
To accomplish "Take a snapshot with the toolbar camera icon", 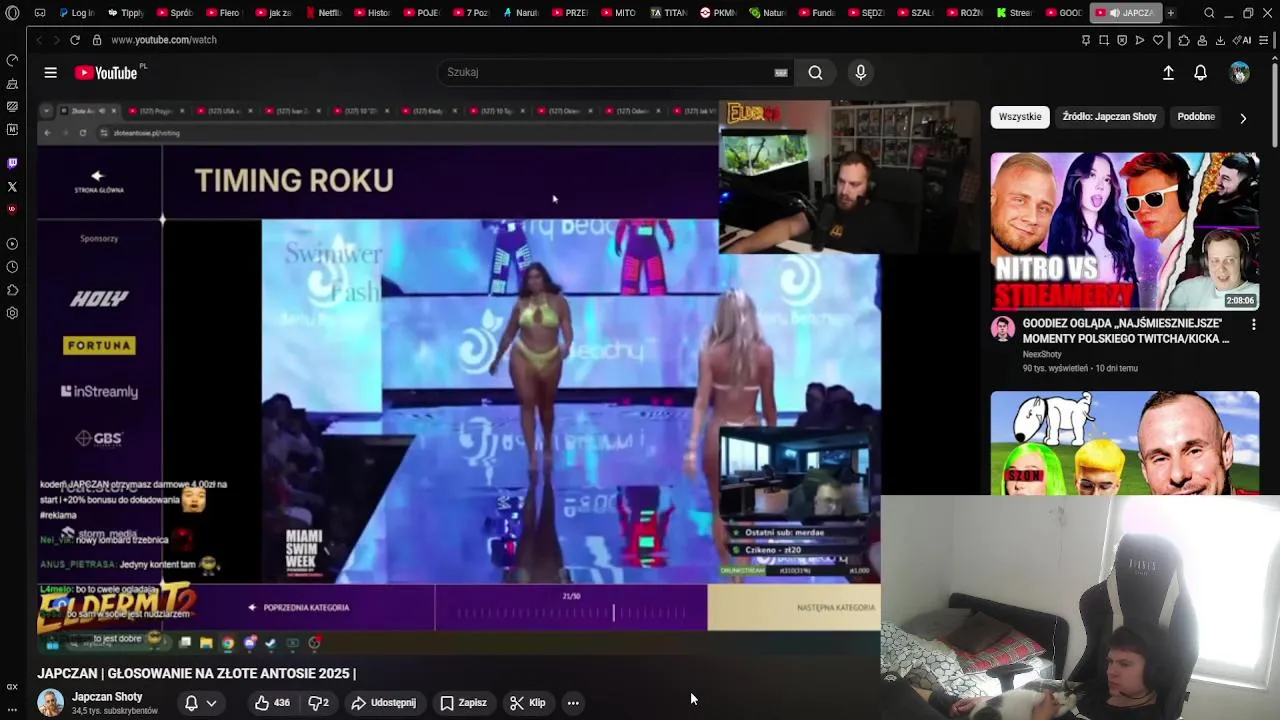I will coord(1104,40).
